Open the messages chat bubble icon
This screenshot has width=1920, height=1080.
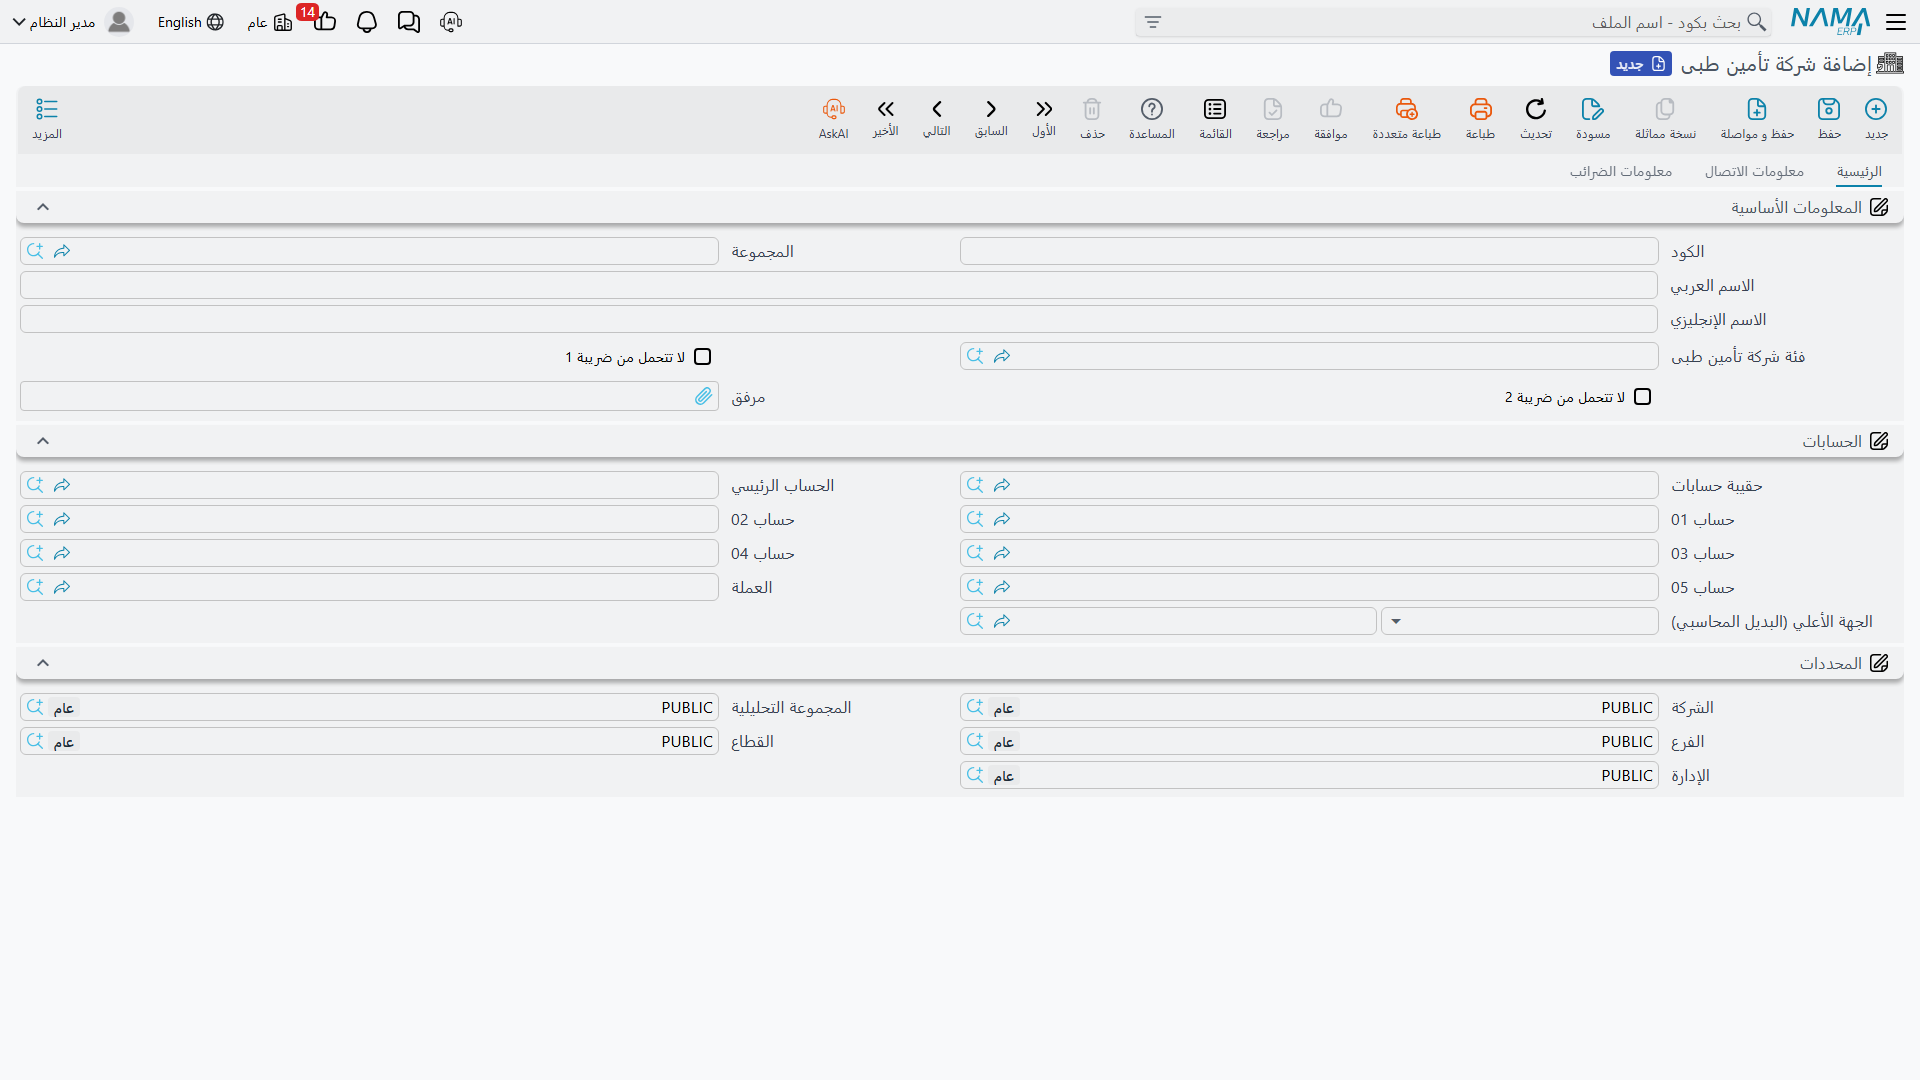(408, 22)
